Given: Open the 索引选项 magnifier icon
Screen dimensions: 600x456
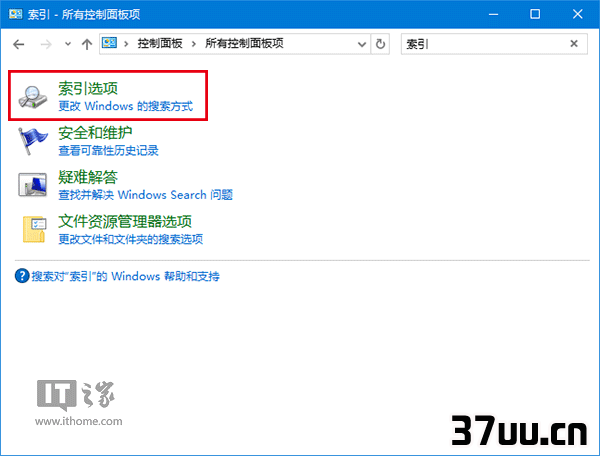Looking at the screenshot, I should (33, 97).
